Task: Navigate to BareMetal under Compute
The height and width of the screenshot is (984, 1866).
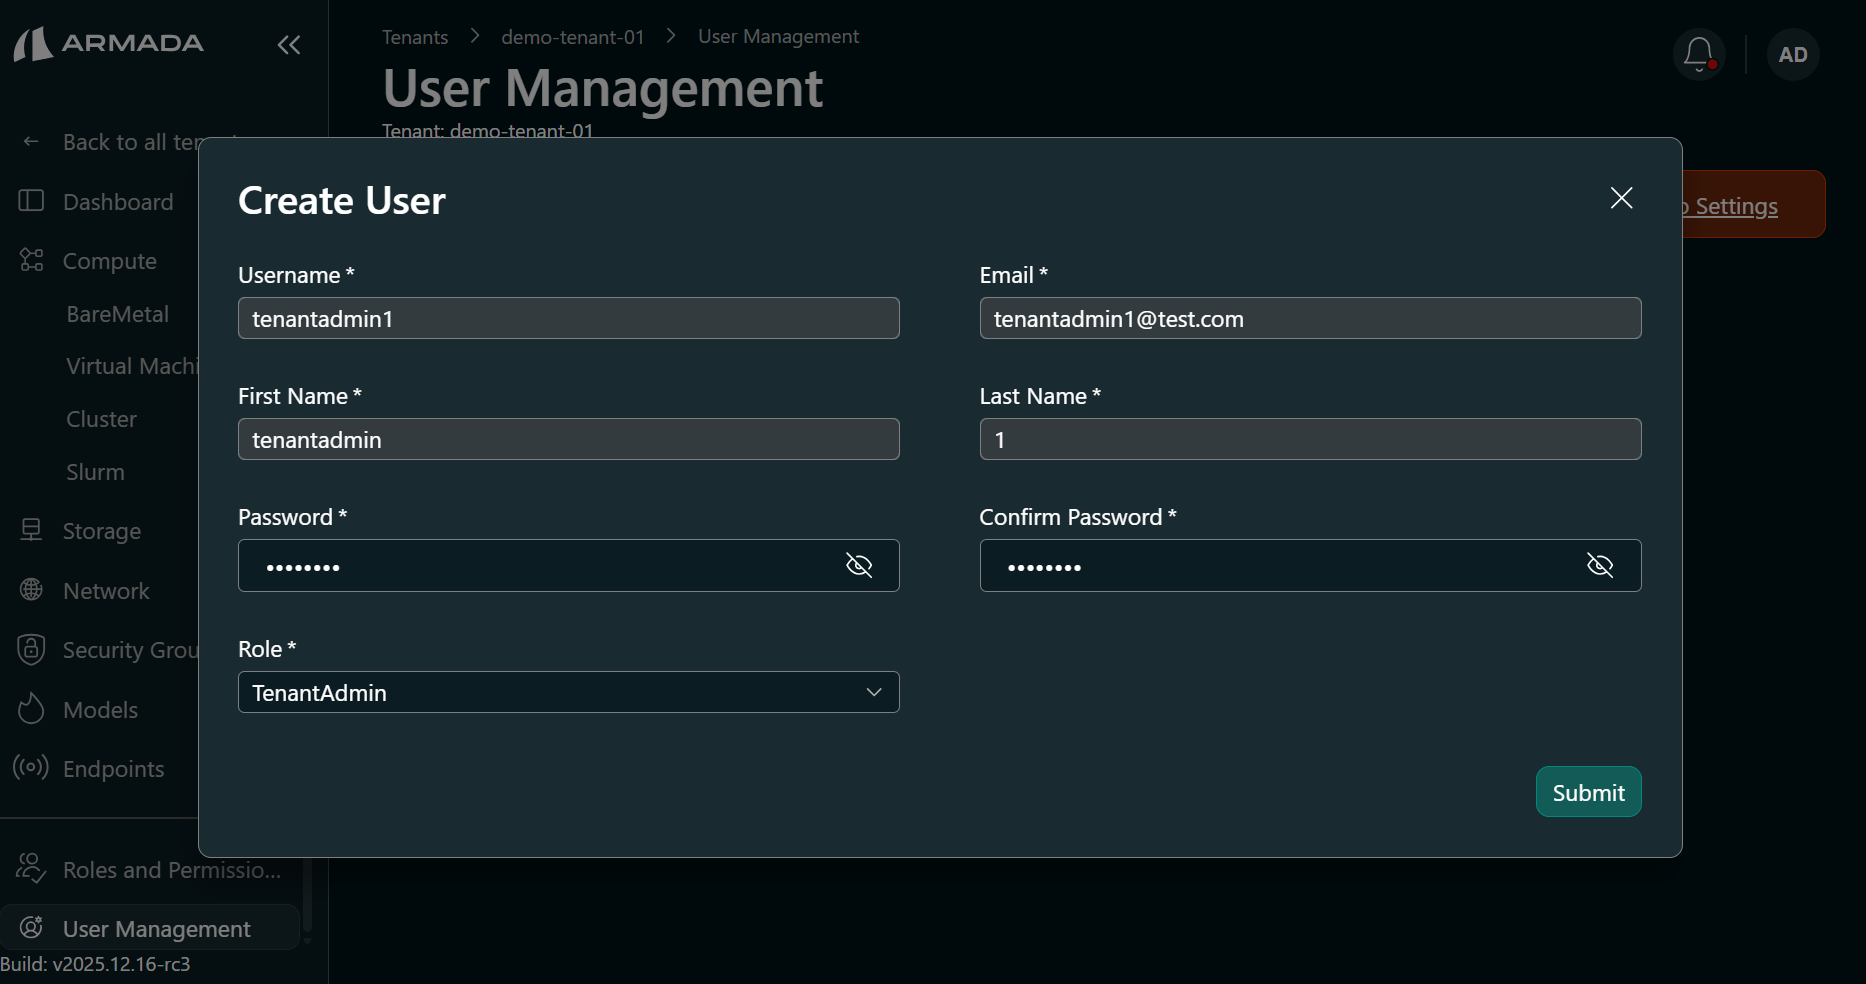Action: coord(117,313)
